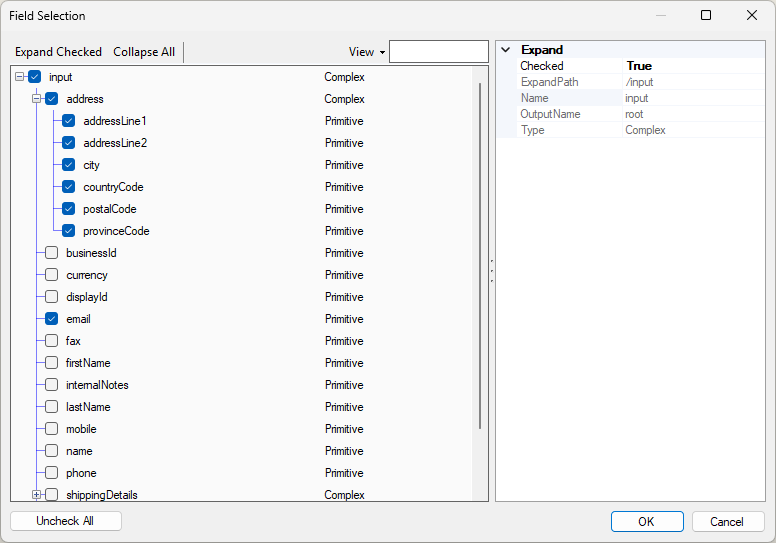Select the Checked property row
Image resolution: width=776 pixels, height=543 pixels.
pyautogui.click(x=641, y=66)
